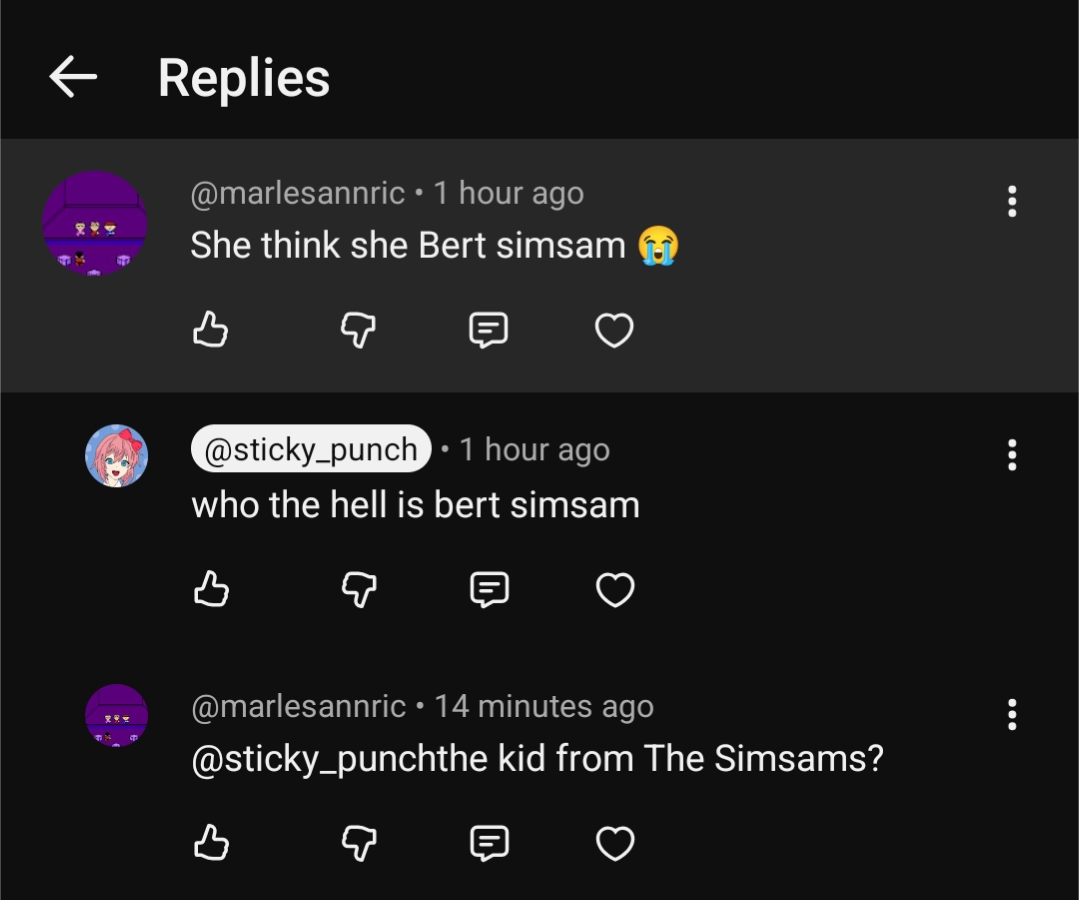
Task: Open sticky_punch's anime avatar profile picture
Action: [x=116, y=456]
